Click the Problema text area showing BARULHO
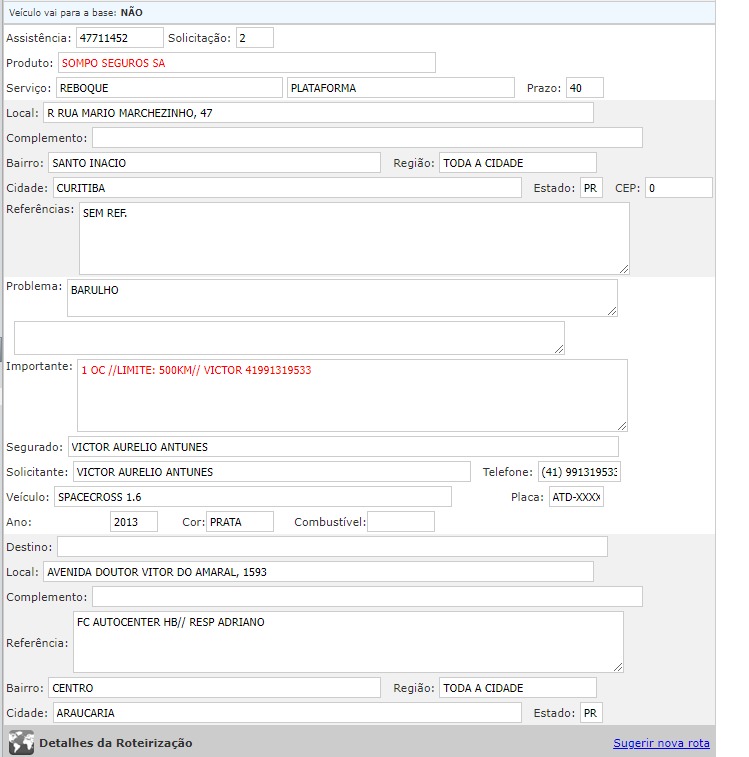Screen dimensions: 749x757 coord(341,298)
